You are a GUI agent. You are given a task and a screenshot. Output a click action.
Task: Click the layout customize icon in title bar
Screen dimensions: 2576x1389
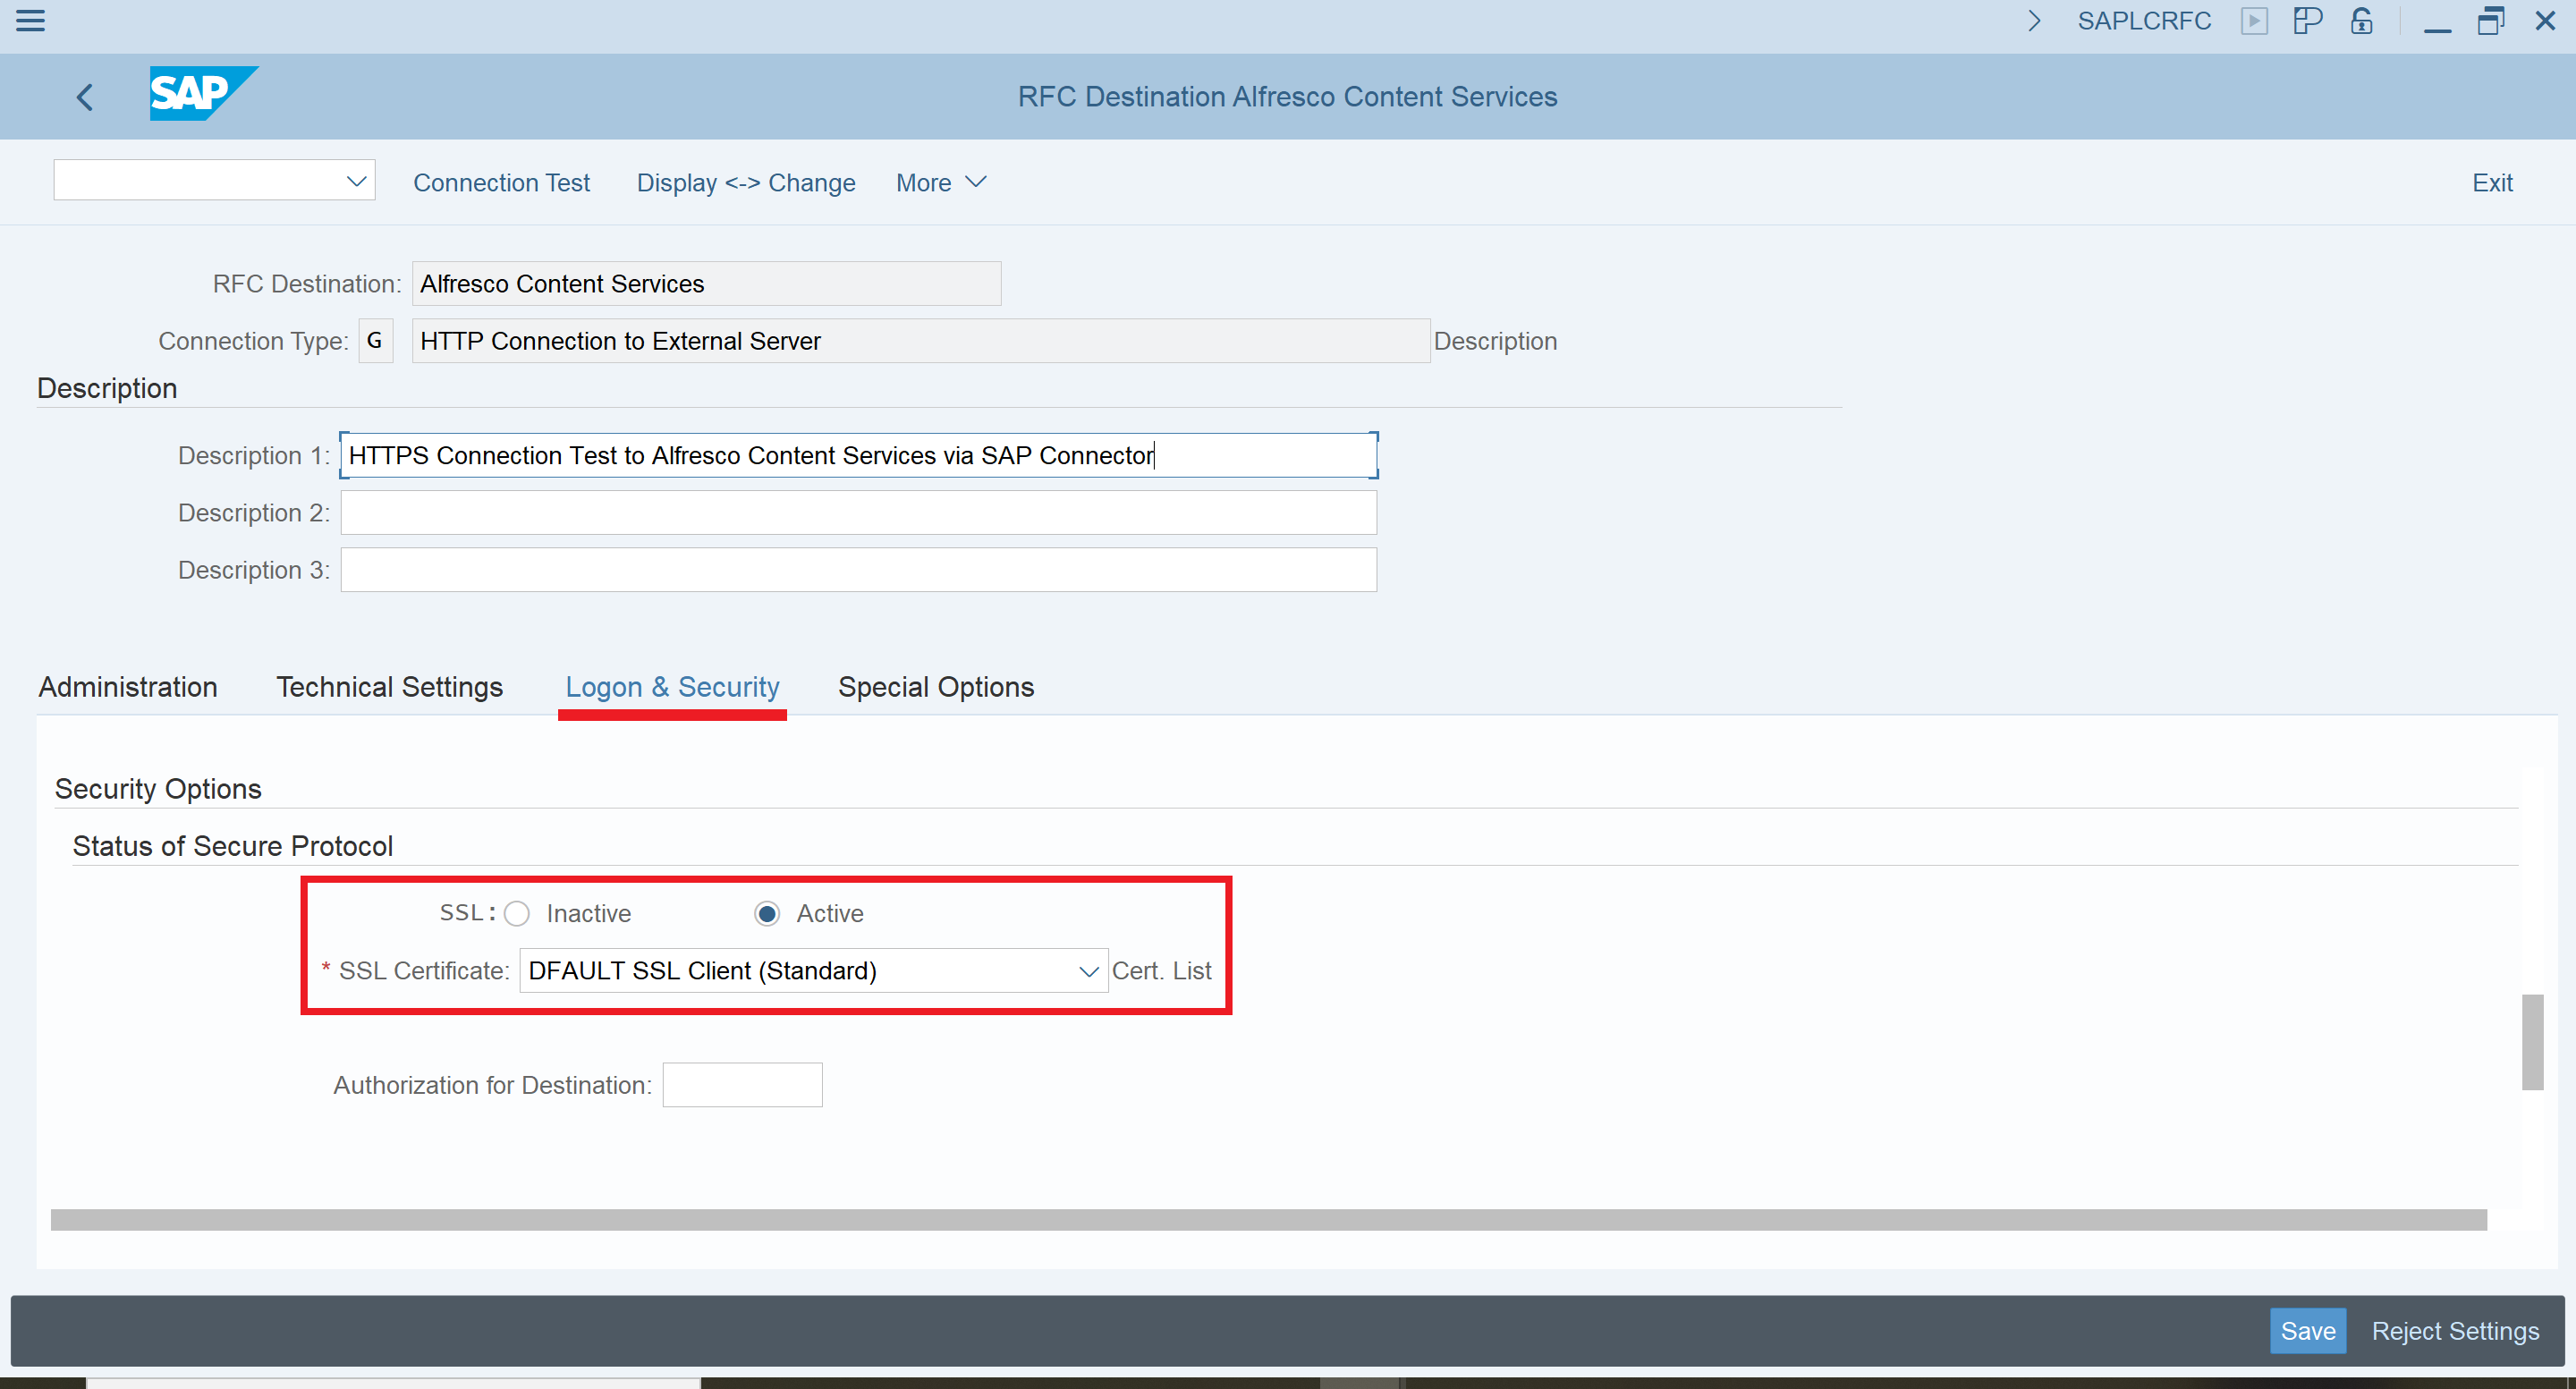coord(2307,21)
